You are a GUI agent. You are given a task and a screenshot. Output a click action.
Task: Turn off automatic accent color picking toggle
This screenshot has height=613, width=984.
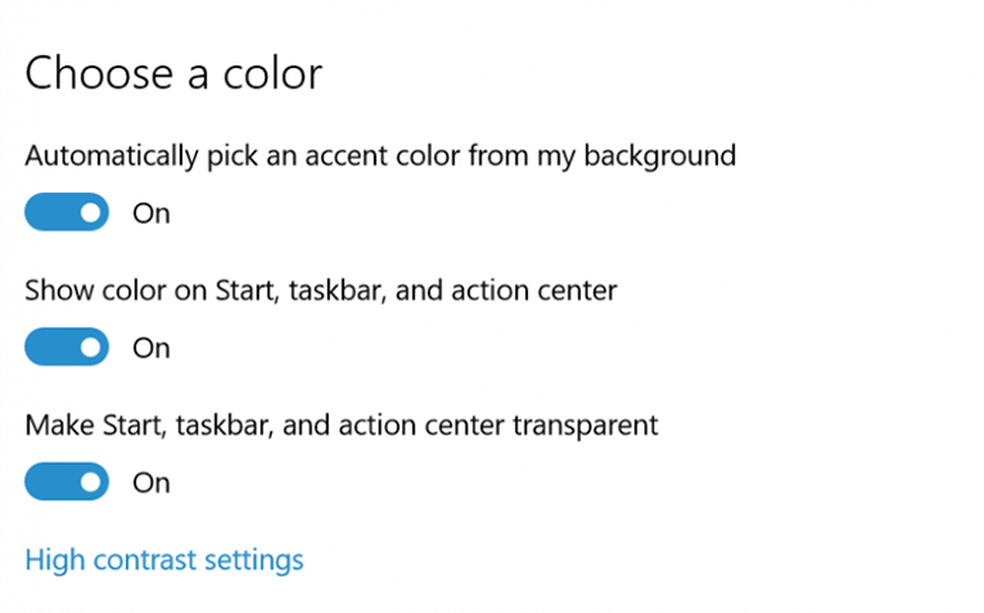66,212
